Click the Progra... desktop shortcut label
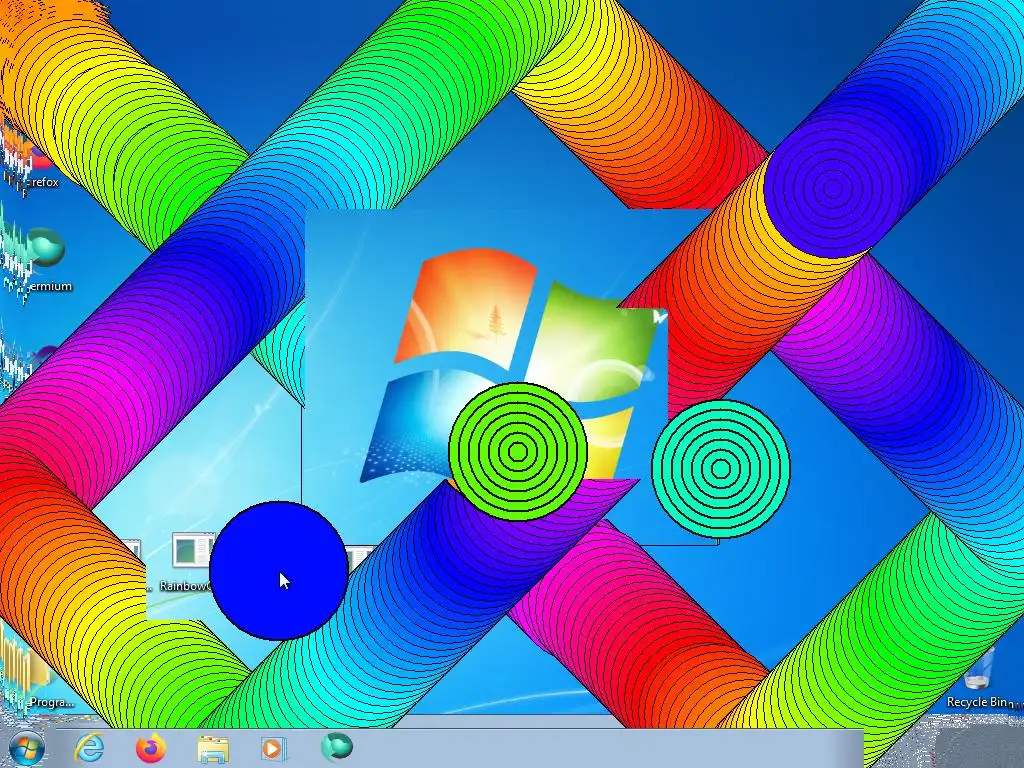Viewport: 1024px width, 768px height. 51,703
